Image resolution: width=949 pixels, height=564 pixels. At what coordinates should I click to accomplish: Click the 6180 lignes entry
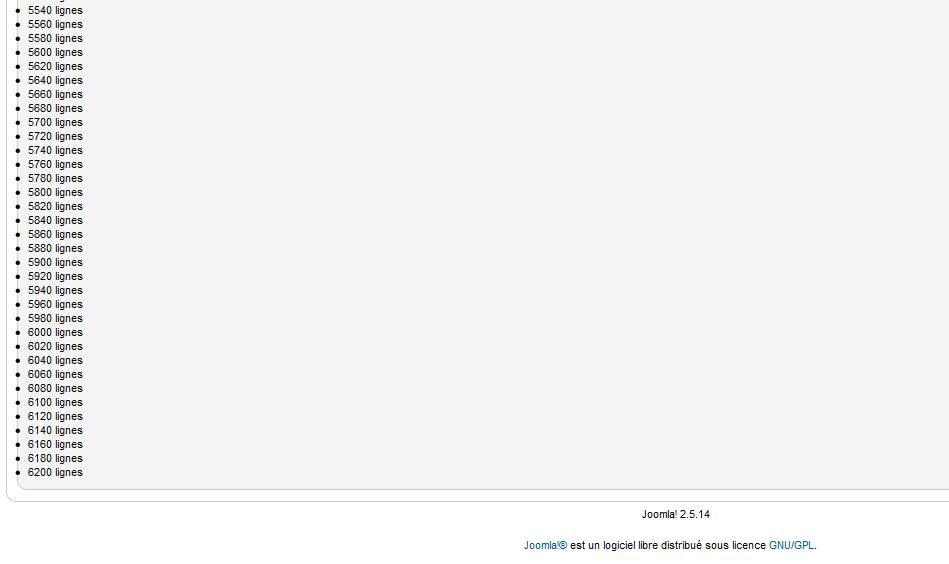pos(55,458)
